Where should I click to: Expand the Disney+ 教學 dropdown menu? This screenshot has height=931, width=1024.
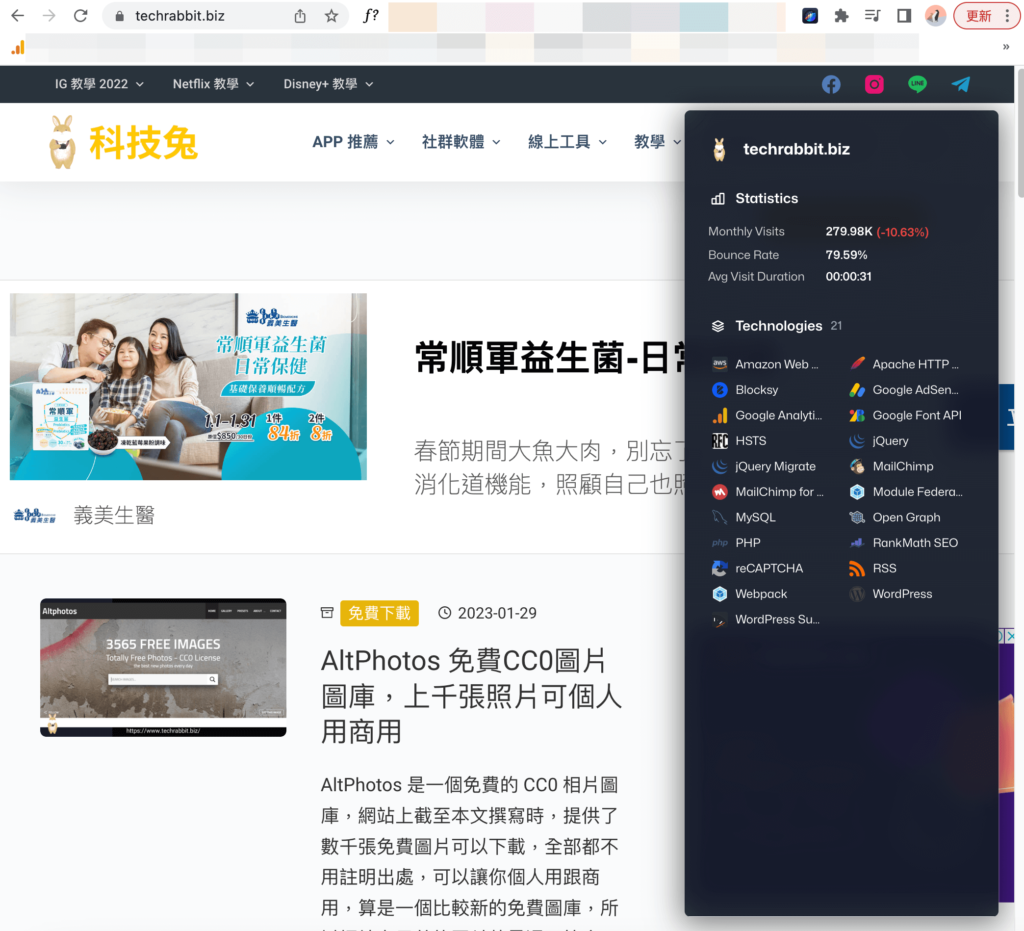[x=328, y=84]
